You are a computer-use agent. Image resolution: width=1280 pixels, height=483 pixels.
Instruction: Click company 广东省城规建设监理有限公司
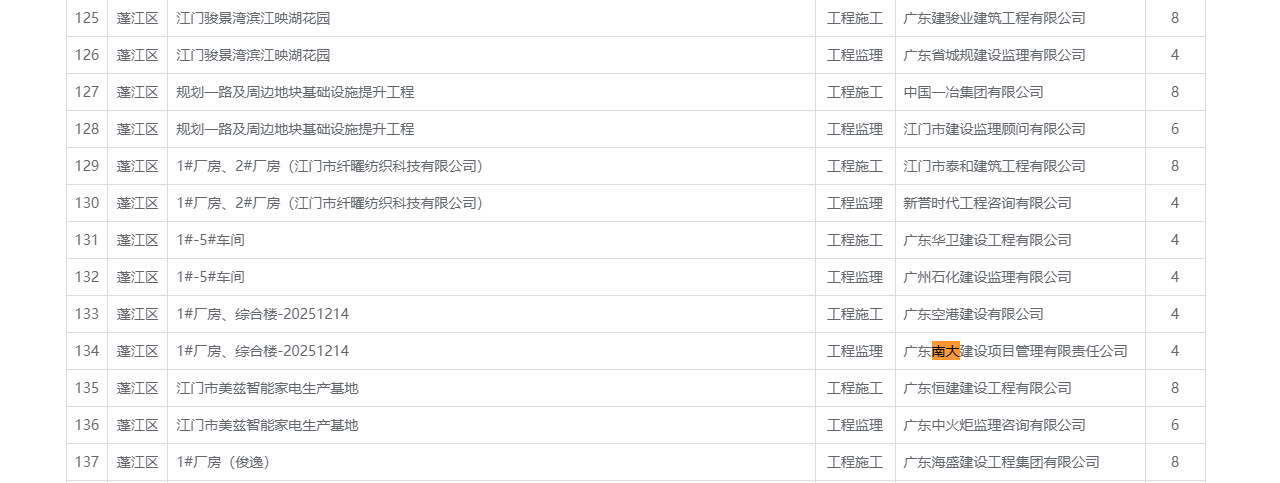[x=994, y=55]
